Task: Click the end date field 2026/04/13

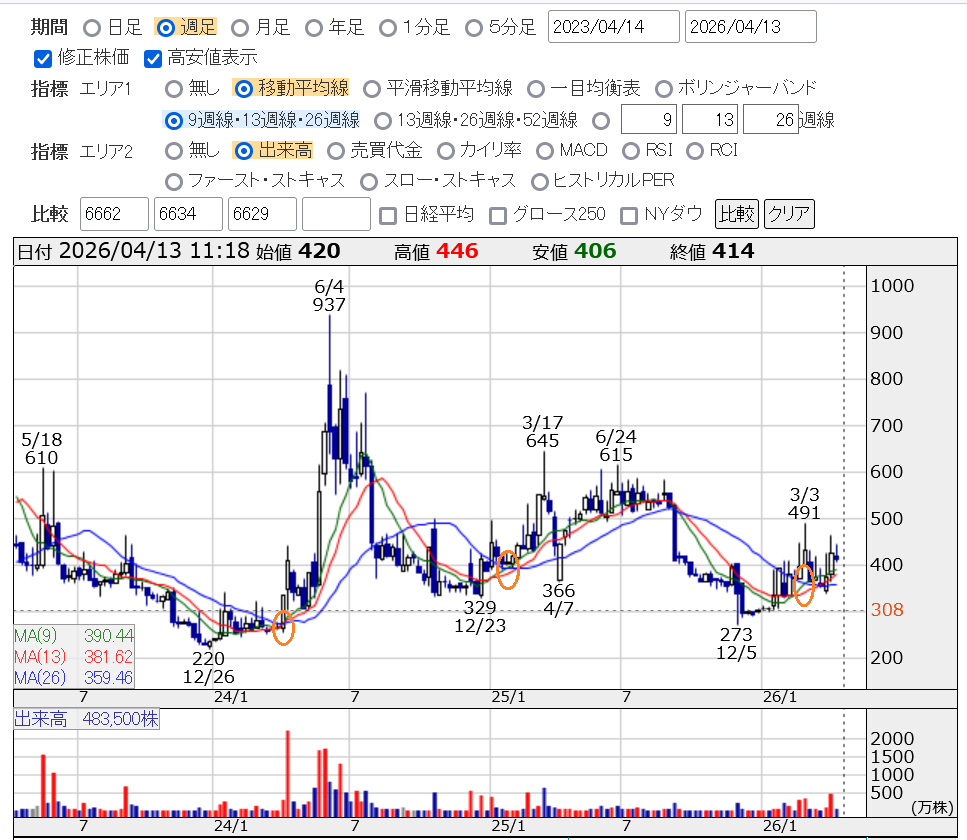Action: [750, 27]
